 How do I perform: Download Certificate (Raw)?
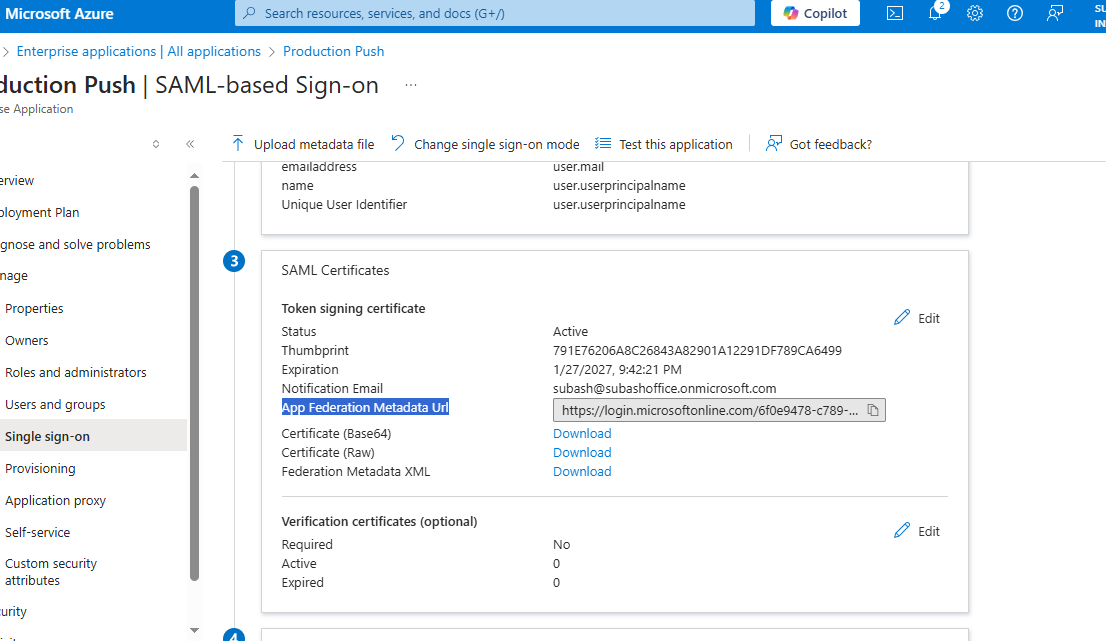(x=582, y=453)
